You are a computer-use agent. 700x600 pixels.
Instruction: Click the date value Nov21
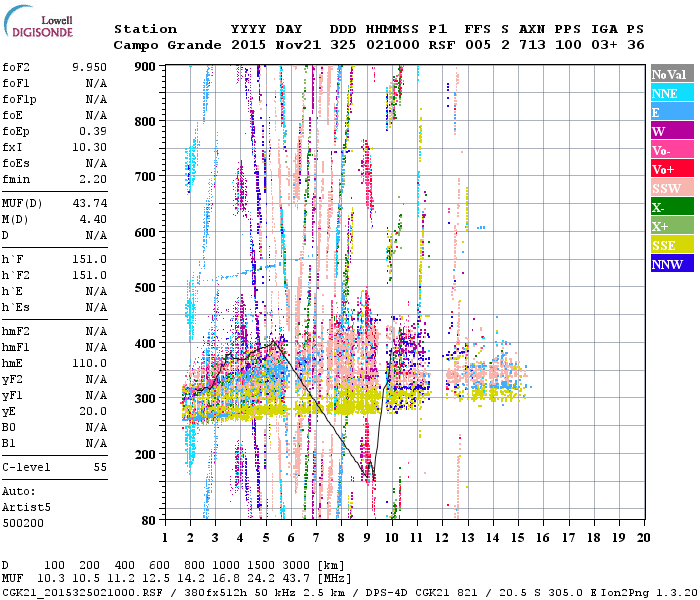(x=298, y=45)
